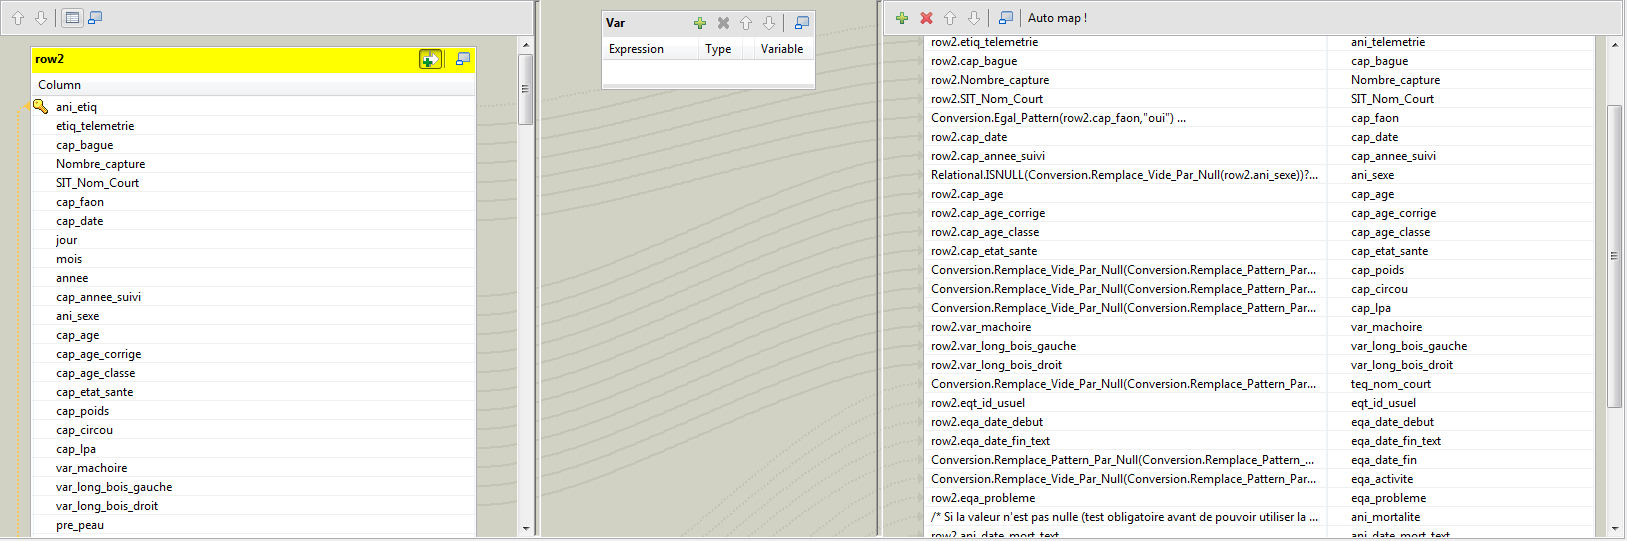Select the annee column in row2
Viewport: 1627px width, 541px height.
pos(72,278)
